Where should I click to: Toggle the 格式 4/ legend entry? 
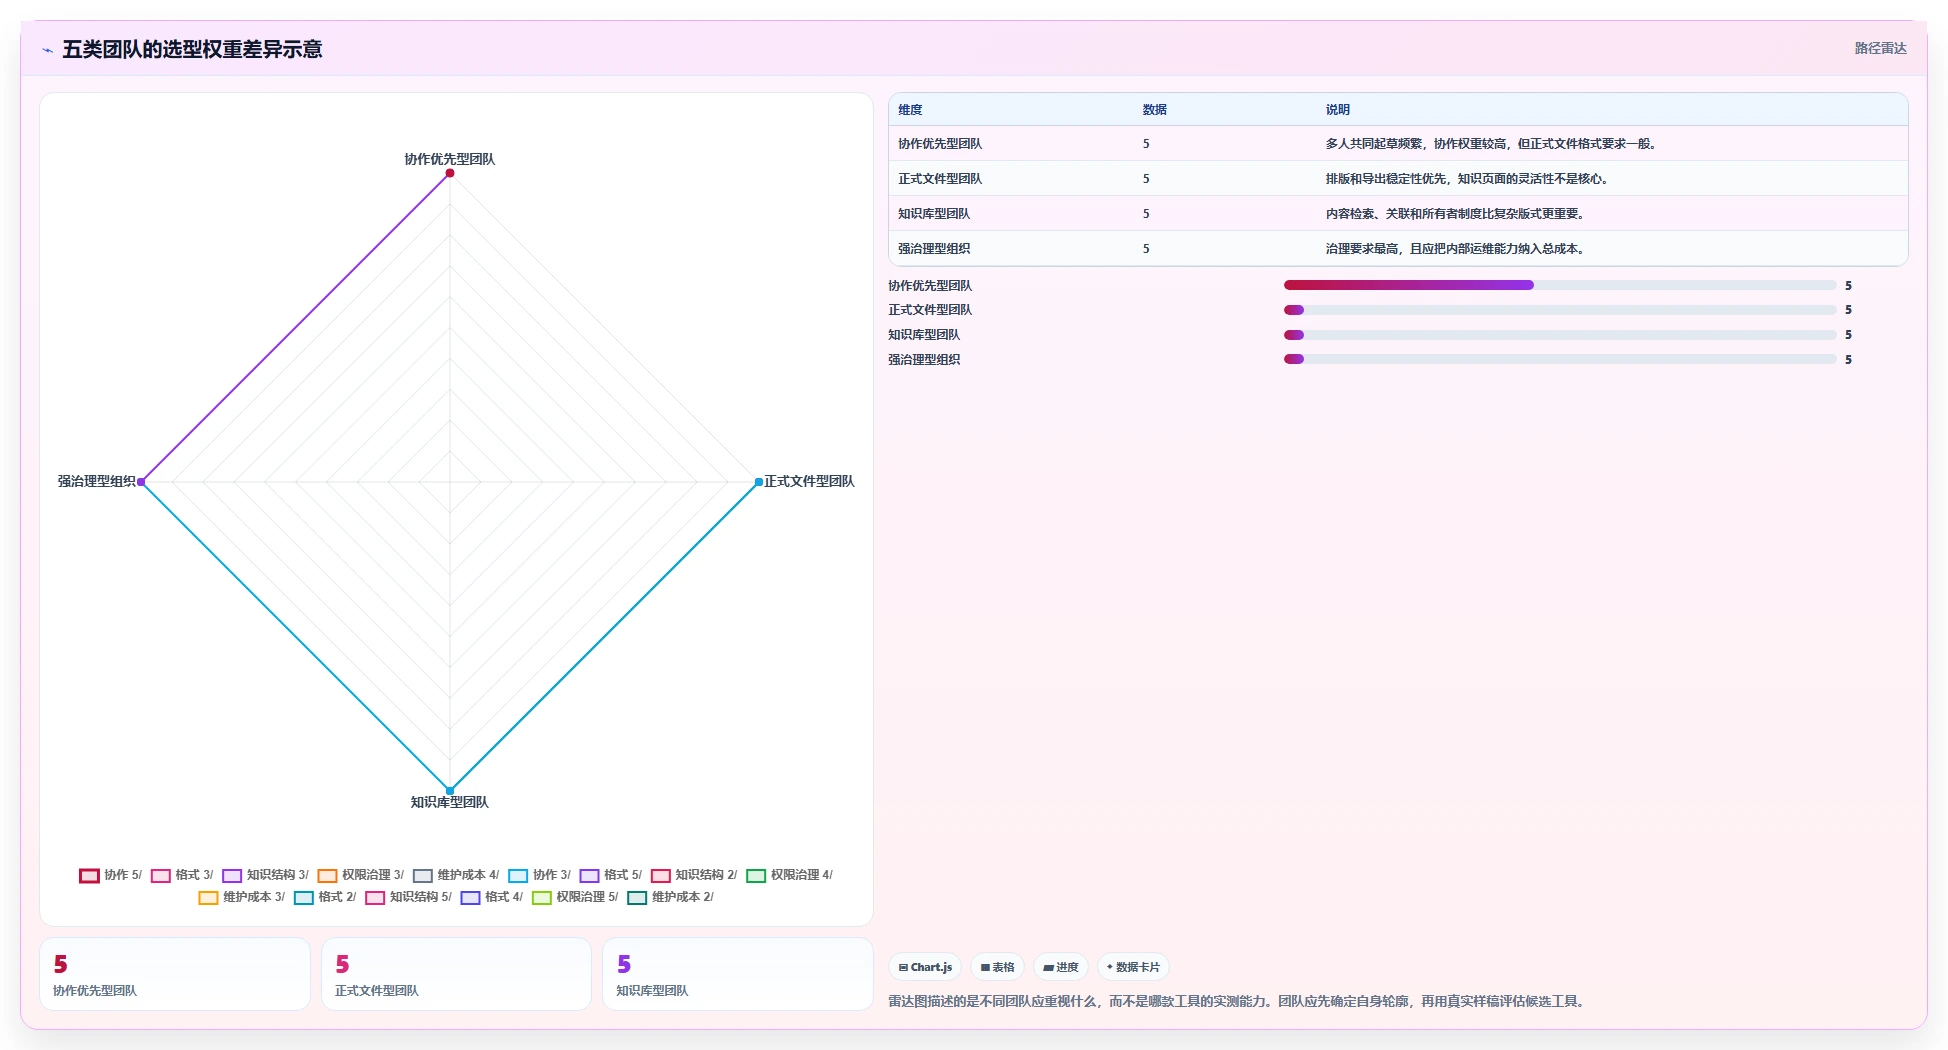pos(492,897)
